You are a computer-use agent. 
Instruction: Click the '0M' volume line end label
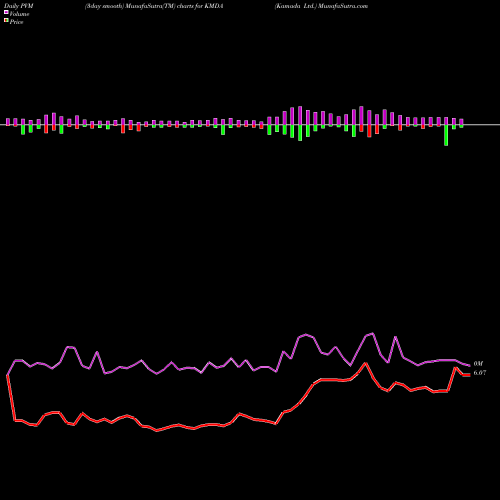pos(478,364)
